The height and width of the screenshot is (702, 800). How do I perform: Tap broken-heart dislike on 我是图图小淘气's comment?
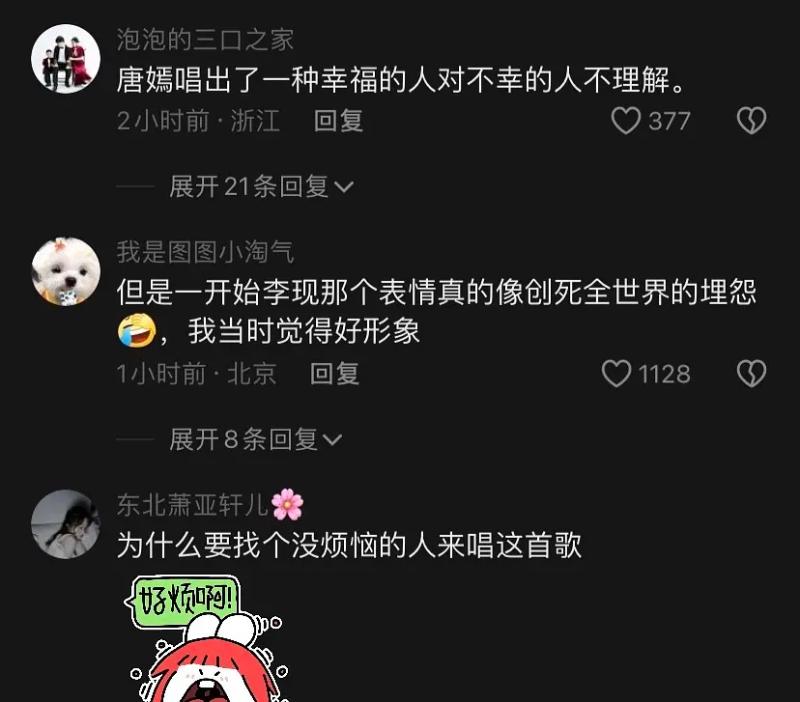752,373
